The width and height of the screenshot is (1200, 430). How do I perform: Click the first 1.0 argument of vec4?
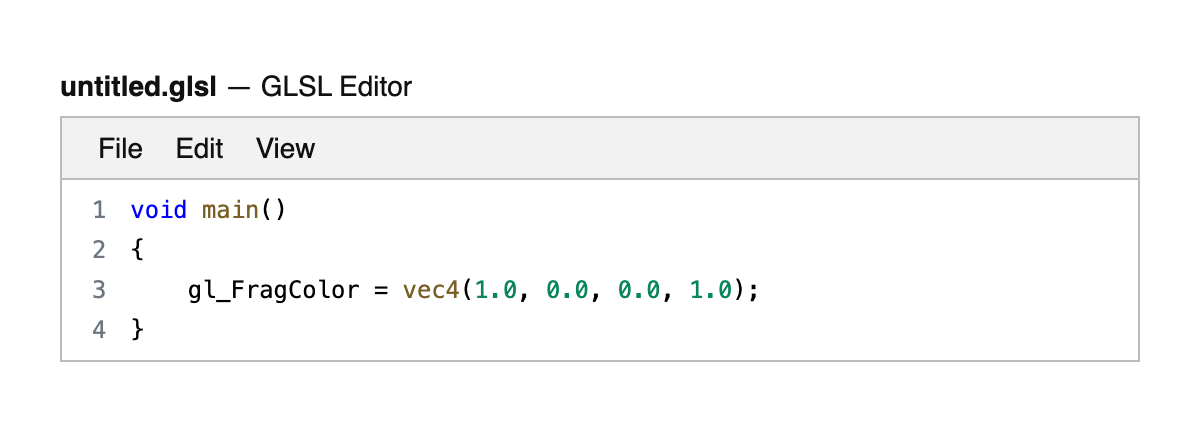[497, 290]
